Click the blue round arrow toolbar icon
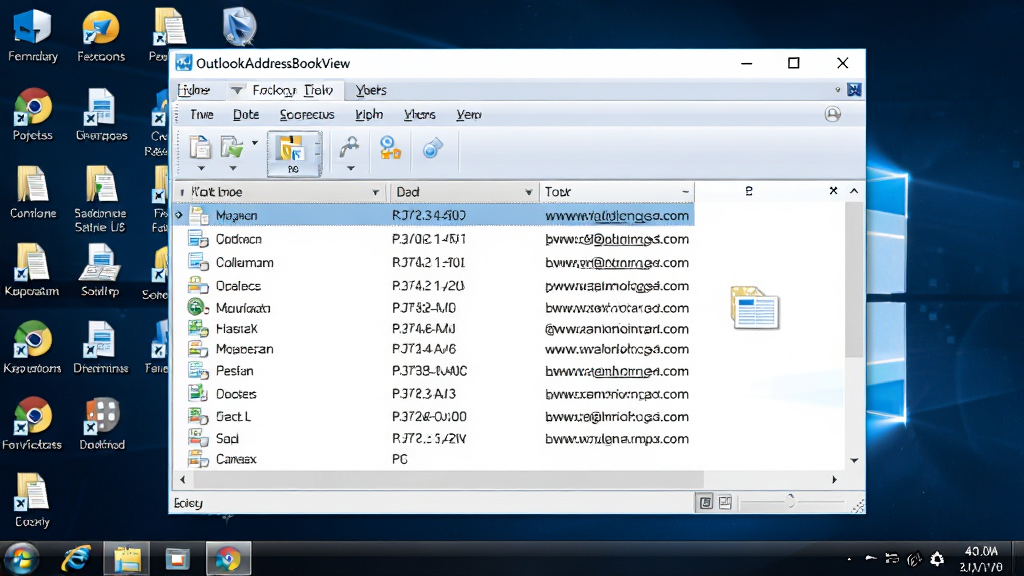This screenshot has width=1024, height=576. coord(432,148)
